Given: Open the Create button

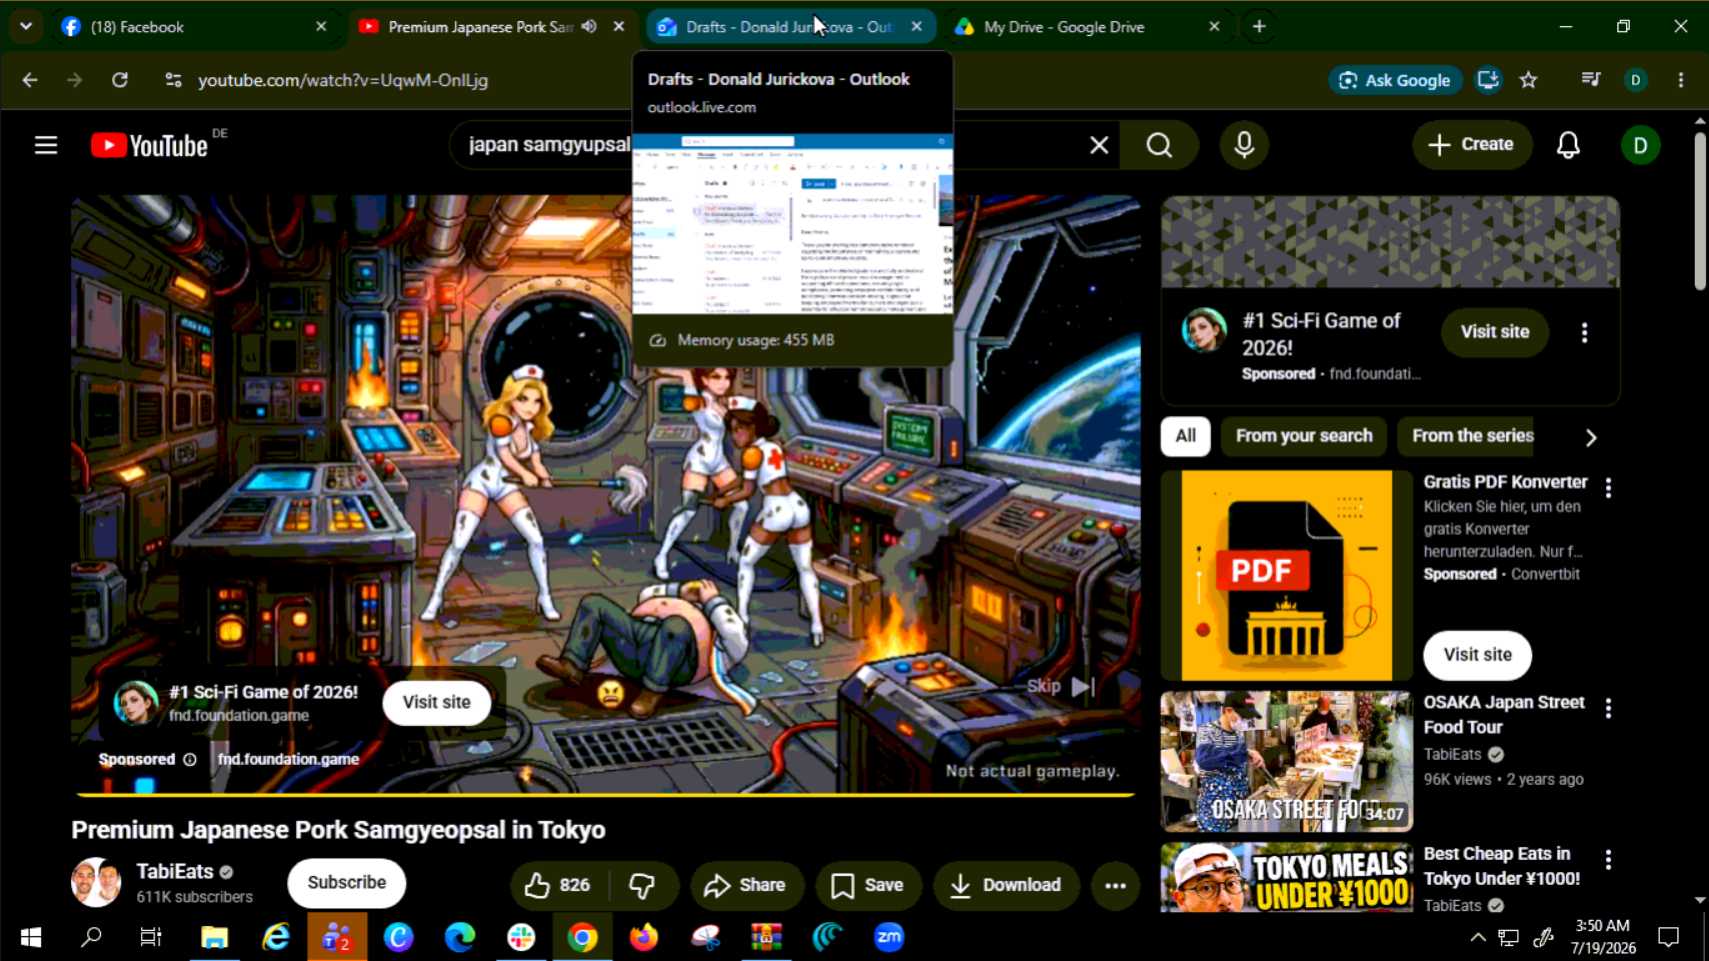Looking at the screenshot, I should click(x=1471, y=145).
